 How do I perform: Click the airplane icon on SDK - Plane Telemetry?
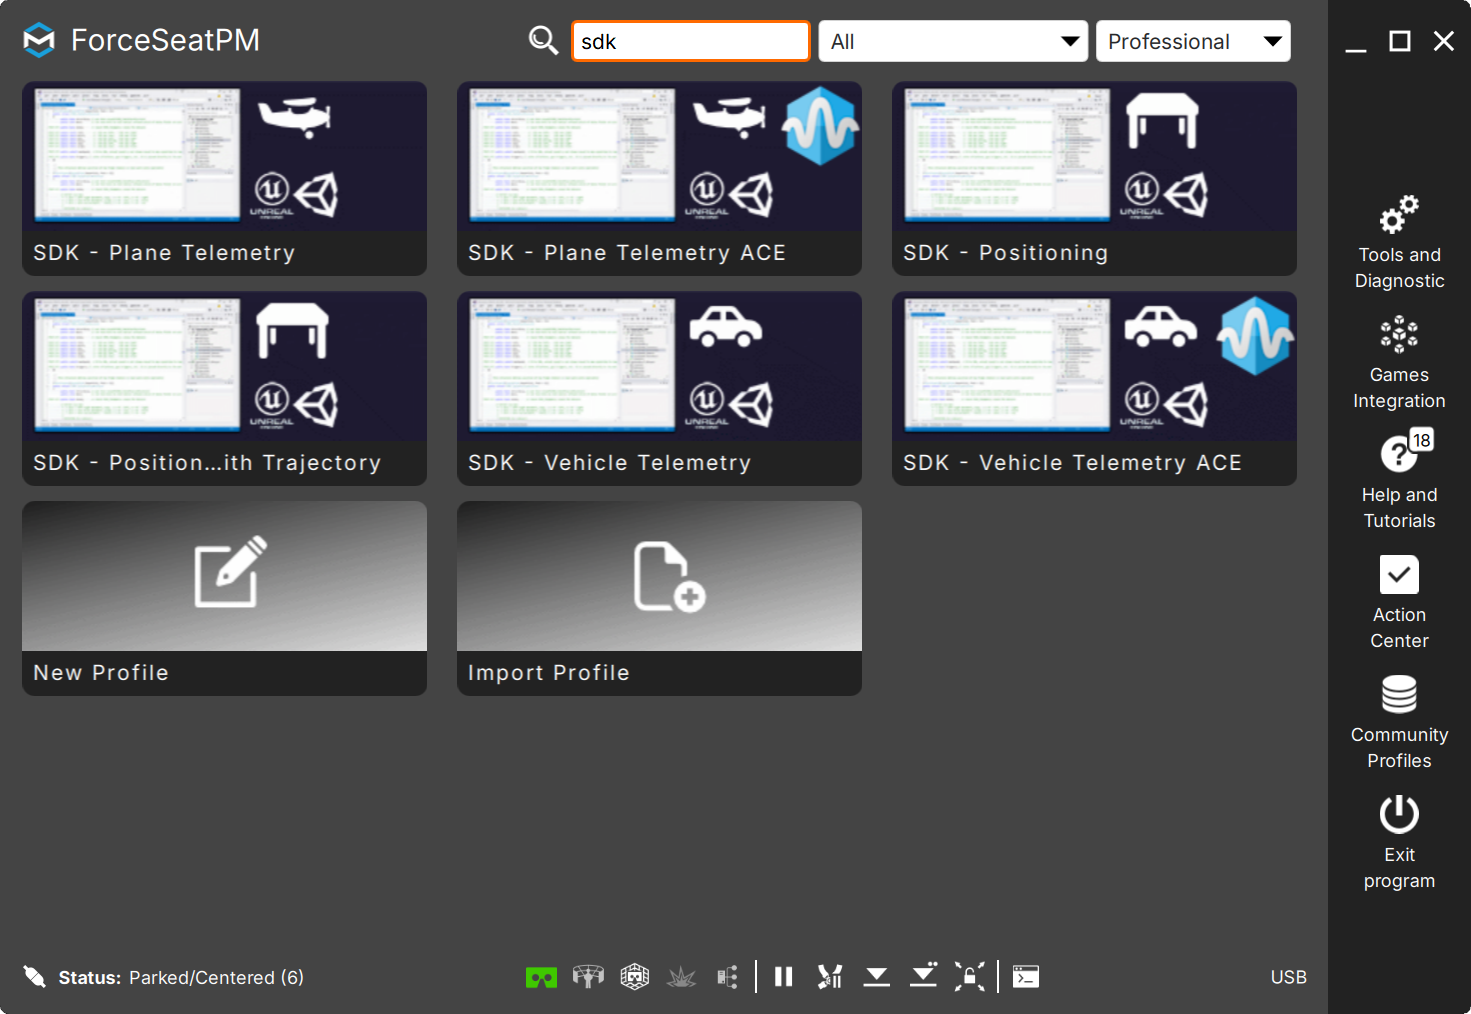click(x=294, y=116)
